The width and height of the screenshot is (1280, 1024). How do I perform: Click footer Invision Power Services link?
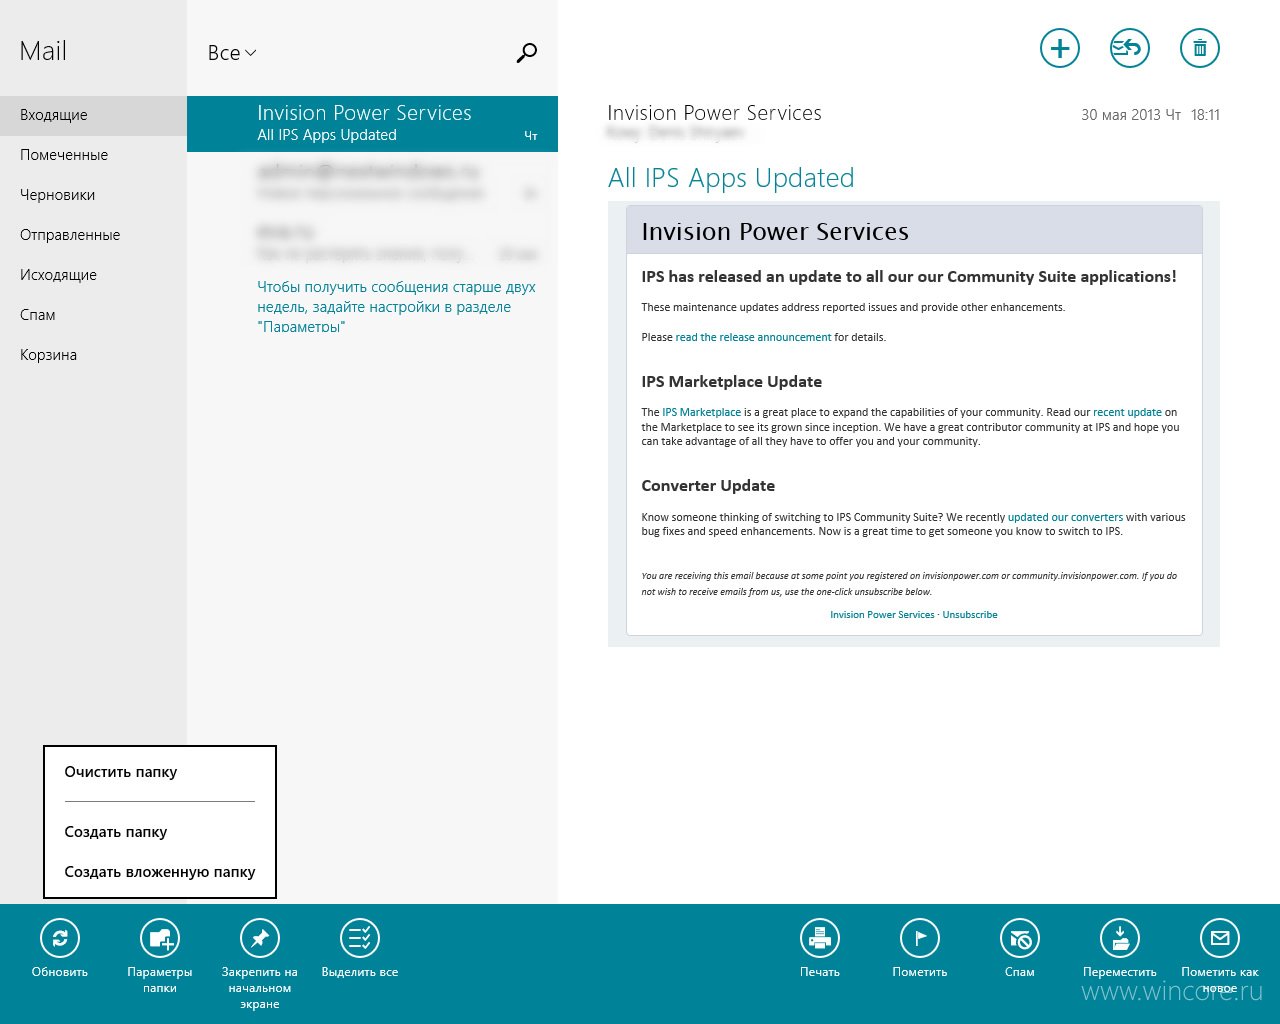(882, 615)
